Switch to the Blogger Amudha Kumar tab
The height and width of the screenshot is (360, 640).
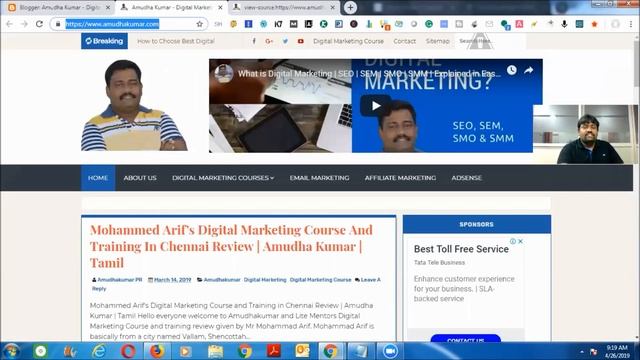point(60,7)
